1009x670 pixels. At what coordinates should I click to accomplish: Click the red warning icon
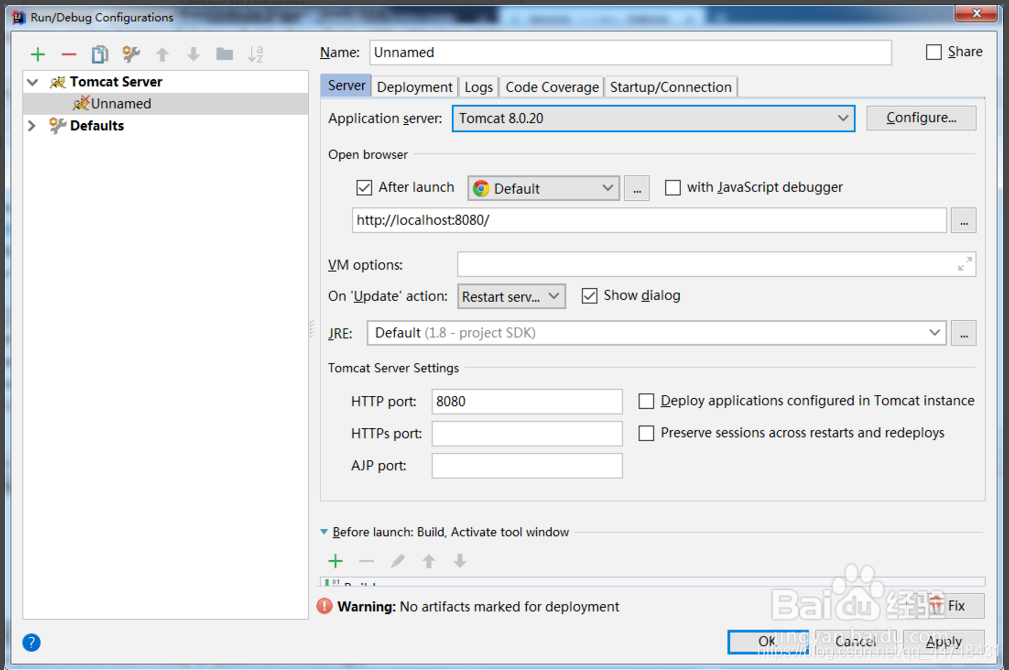(x=325, y=606)
